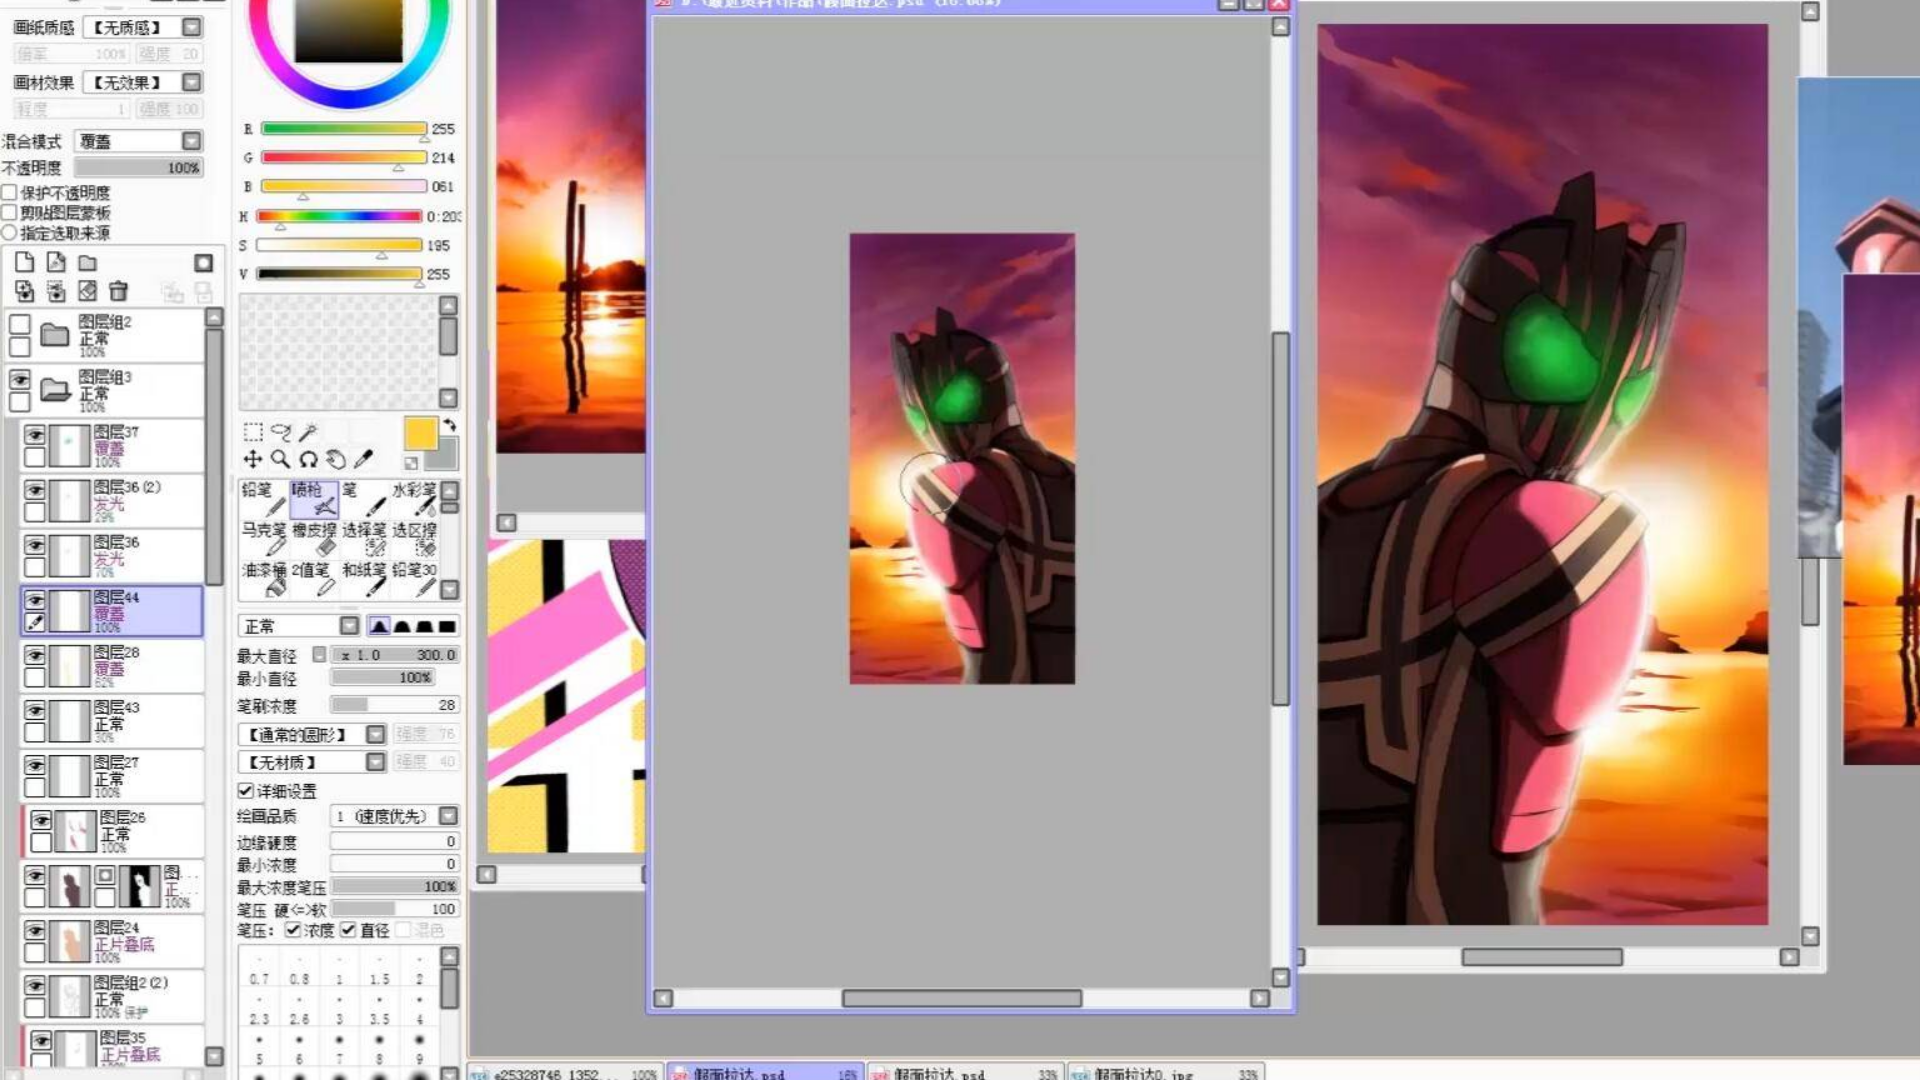Select the 选区擦 selection eraser tool
Viewport: 1920px width, 1080px height.
pos(414,538)
